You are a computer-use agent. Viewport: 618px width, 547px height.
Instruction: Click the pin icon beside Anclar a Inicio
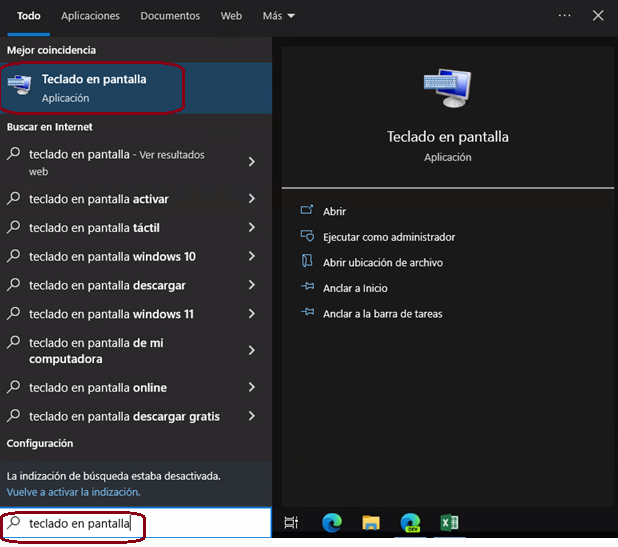(307, 287)
